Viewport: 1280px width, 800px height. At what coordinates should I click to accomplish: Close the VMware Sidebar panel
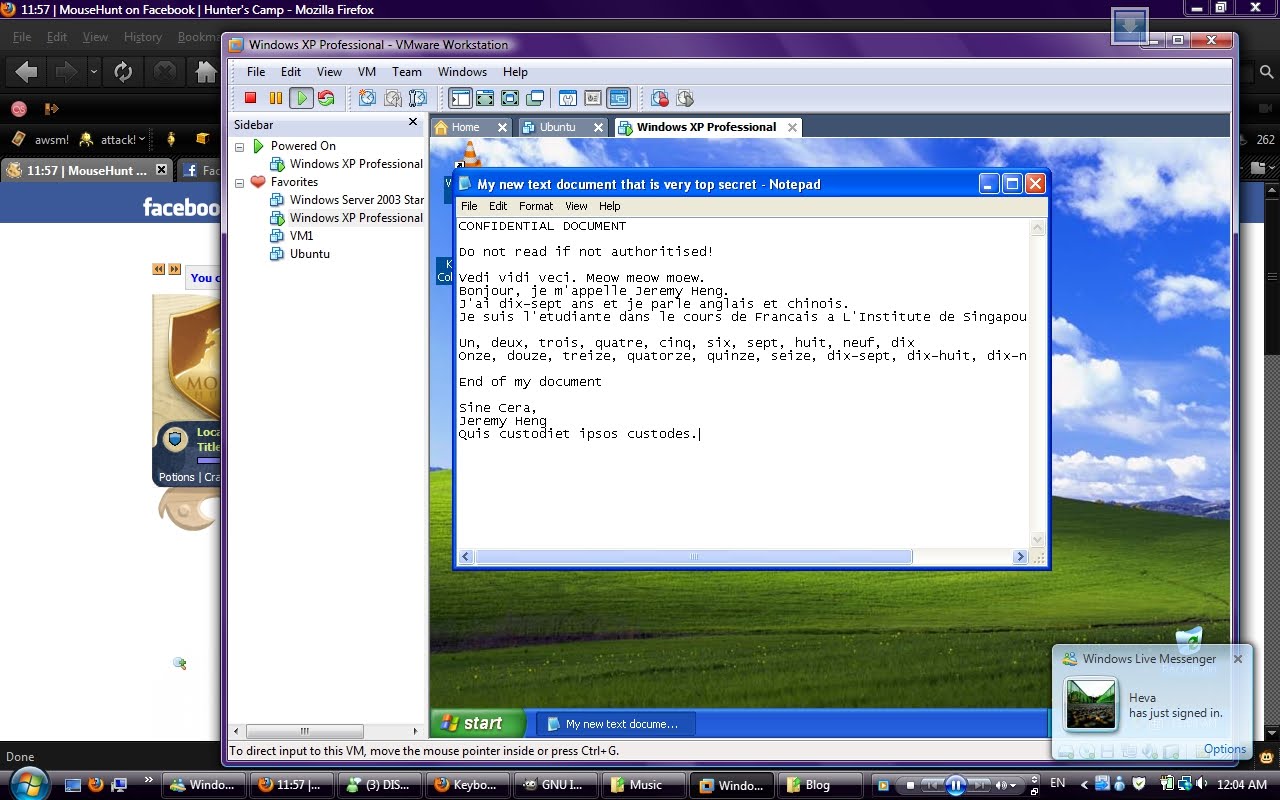(413, 122)
